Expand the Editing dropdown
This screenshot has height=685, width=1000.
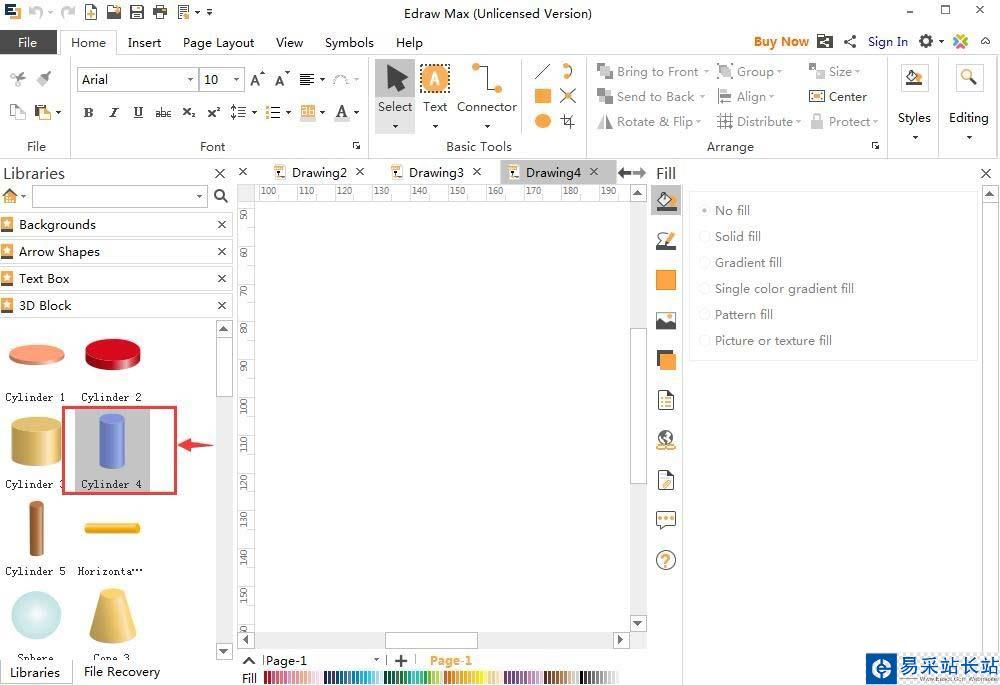point(969,138)
